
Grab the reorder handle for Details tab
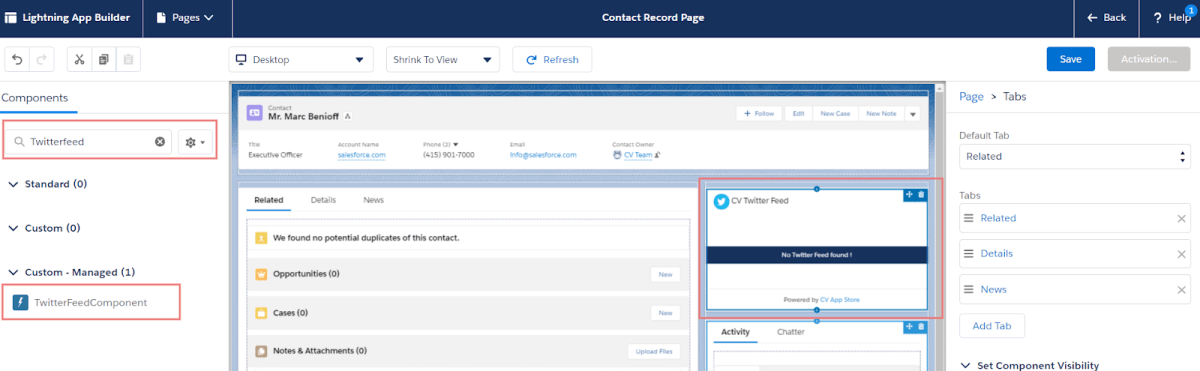[968, 254]
